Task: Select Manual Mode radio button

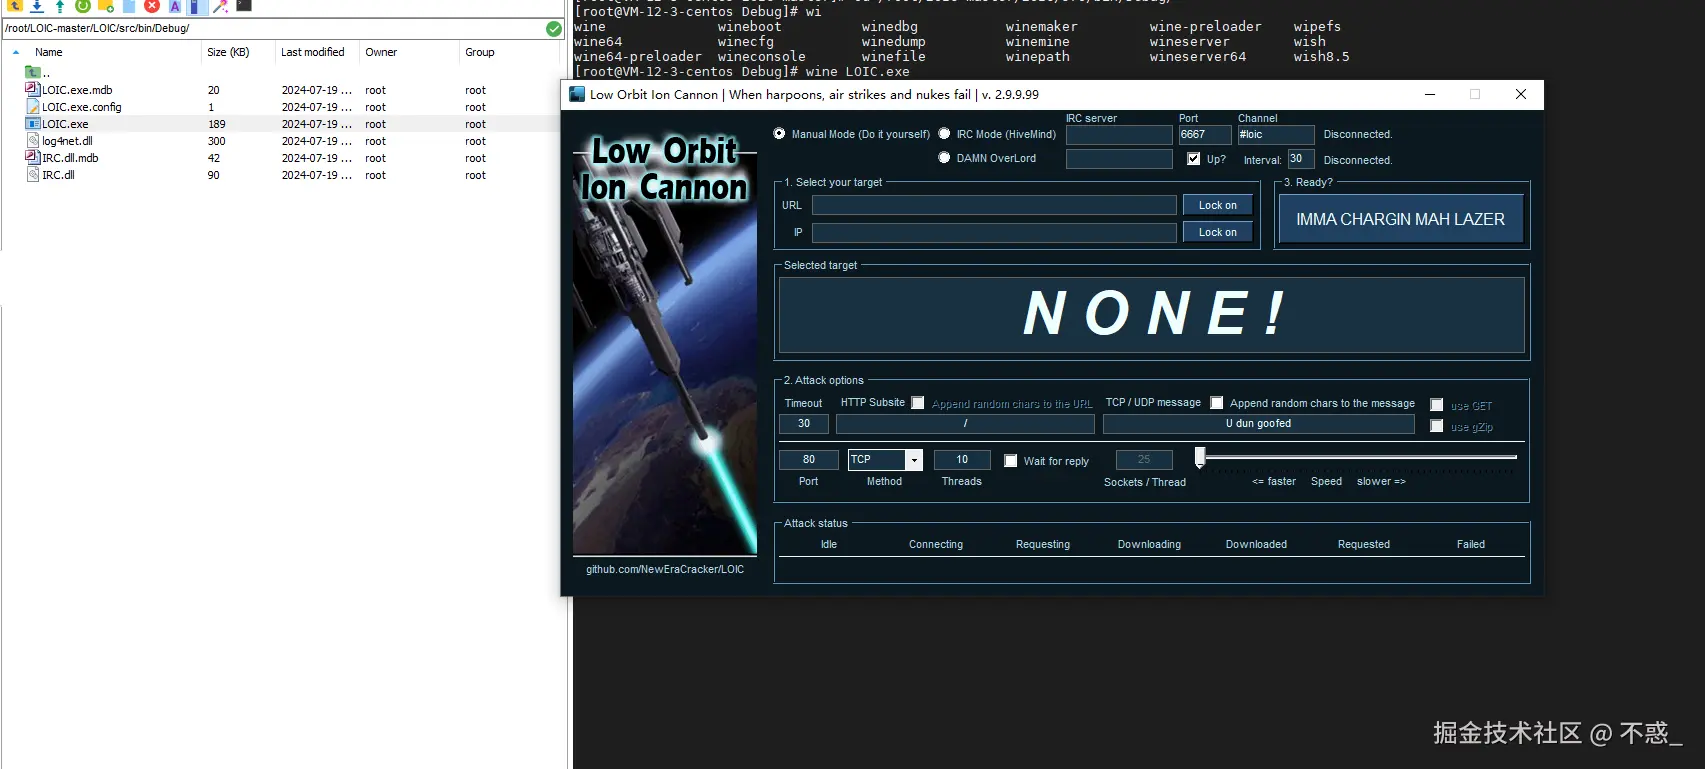Action: click(779, 133)
